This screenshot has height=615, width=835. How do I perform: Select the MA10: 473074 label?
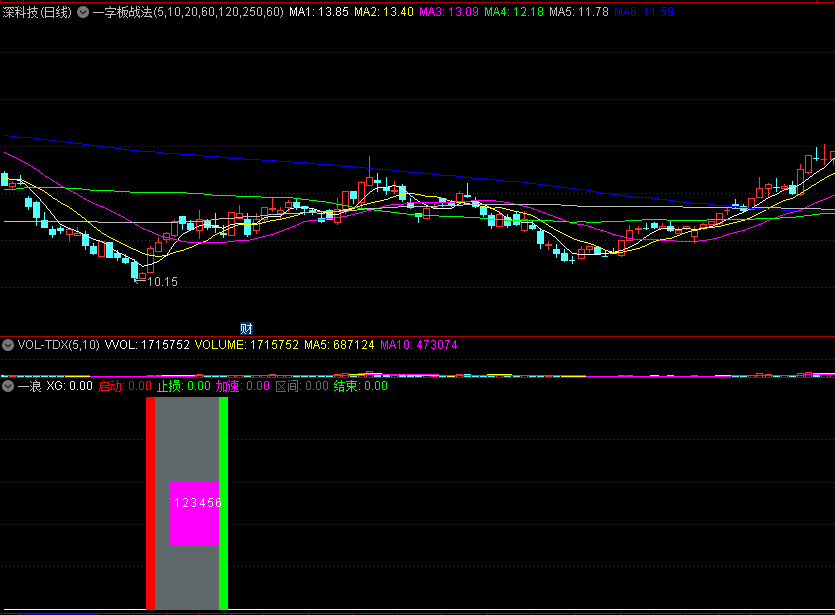(x=419, y=345)
